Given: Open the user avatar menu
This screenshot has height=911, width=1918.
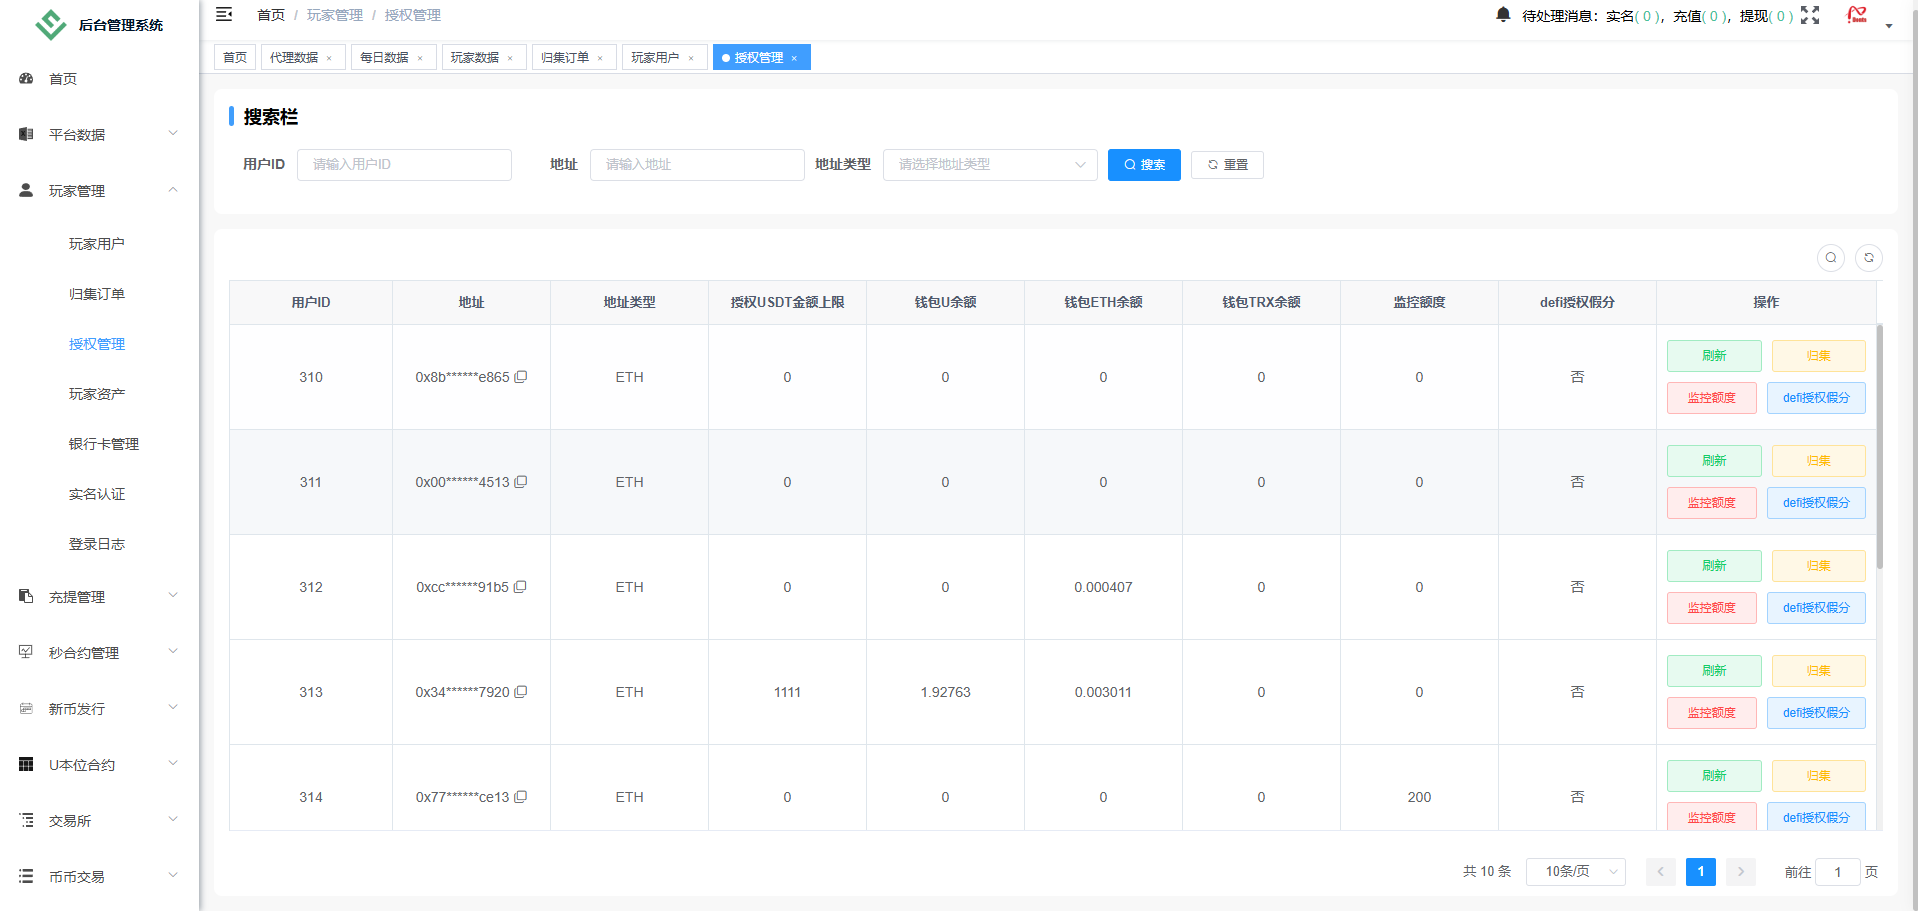Looking at the screenshot, I should [x=1857, y=15].
